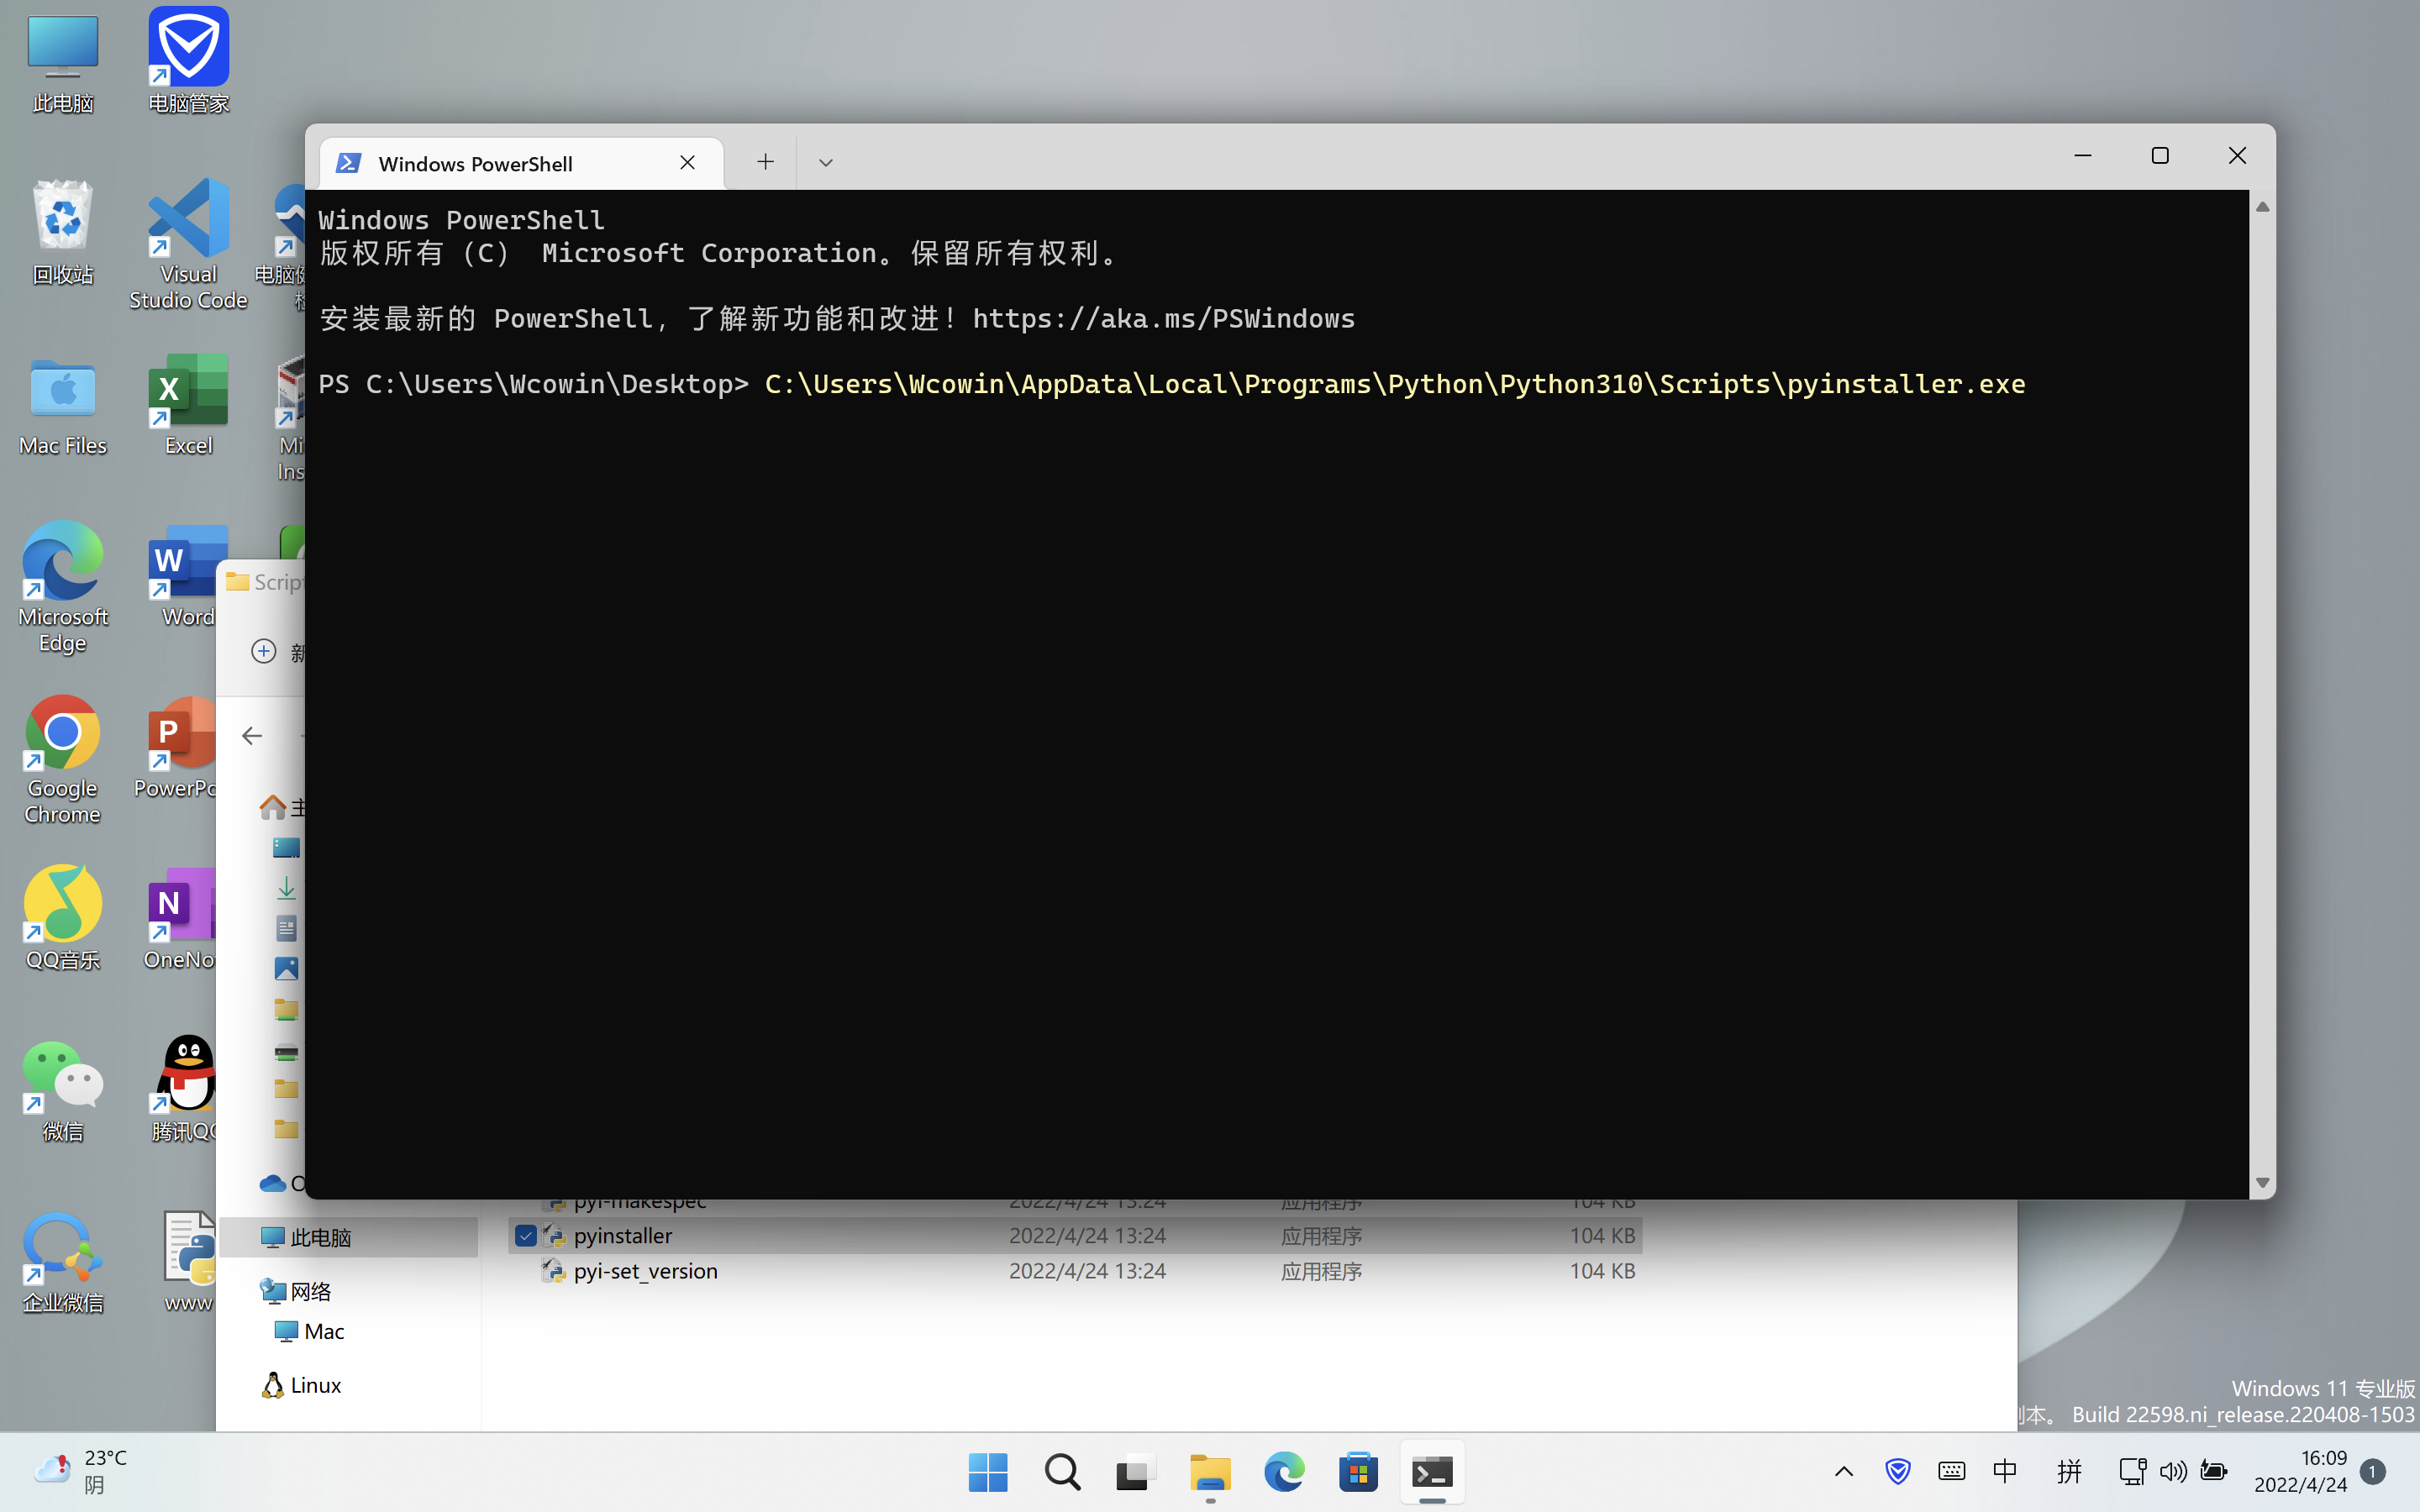The width and height of the screenshot is (2420, 1512).
Task: Expand the terminal profile dropdown chevron
Action: pyautogui.click(x=825, y=162)
